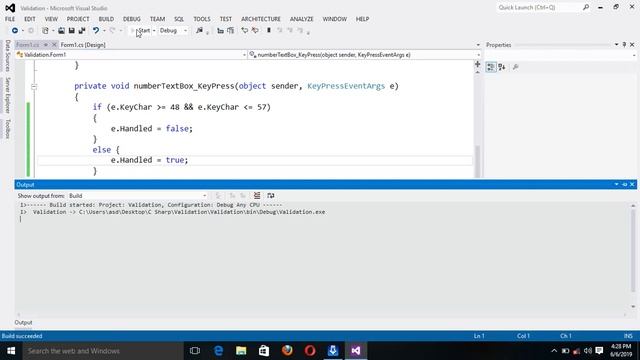This screenshot has height=360, width=640.
Task: Toggle Word Wrap icon in Output toolbar
Action: [271, 196]
